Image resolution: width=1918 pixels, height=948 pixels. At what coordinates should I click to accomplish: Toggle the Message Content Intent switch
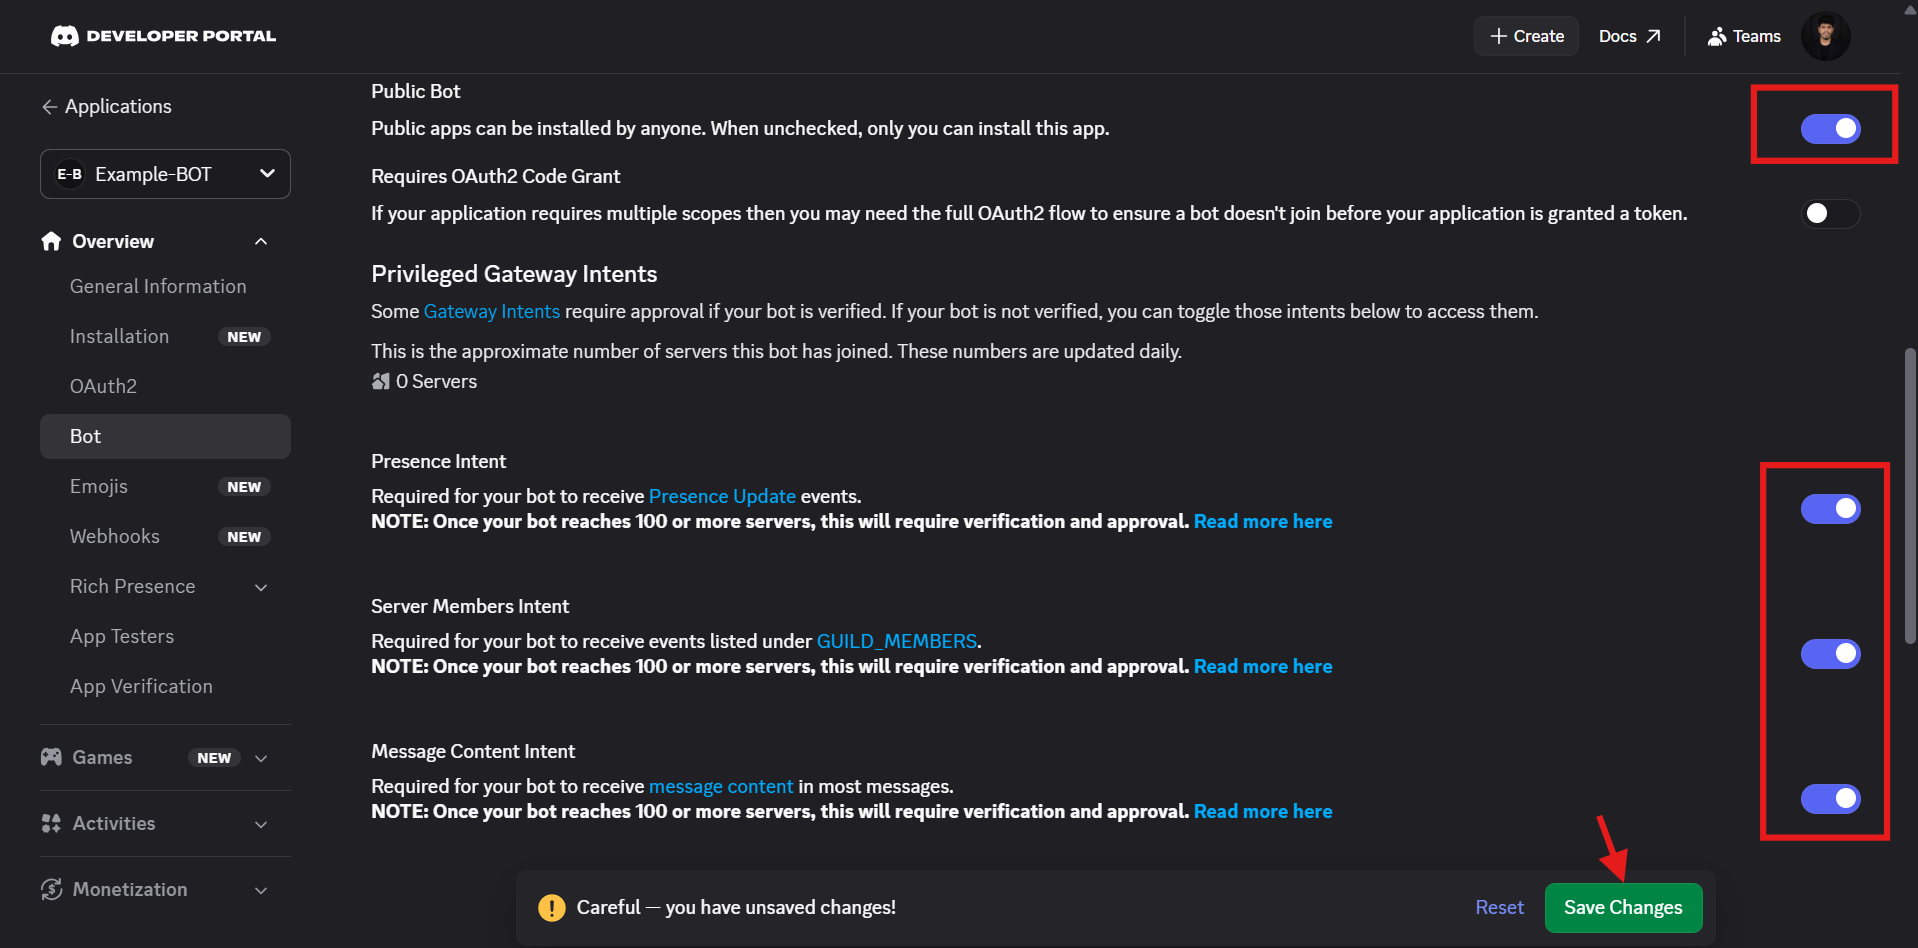[1830, 799]
